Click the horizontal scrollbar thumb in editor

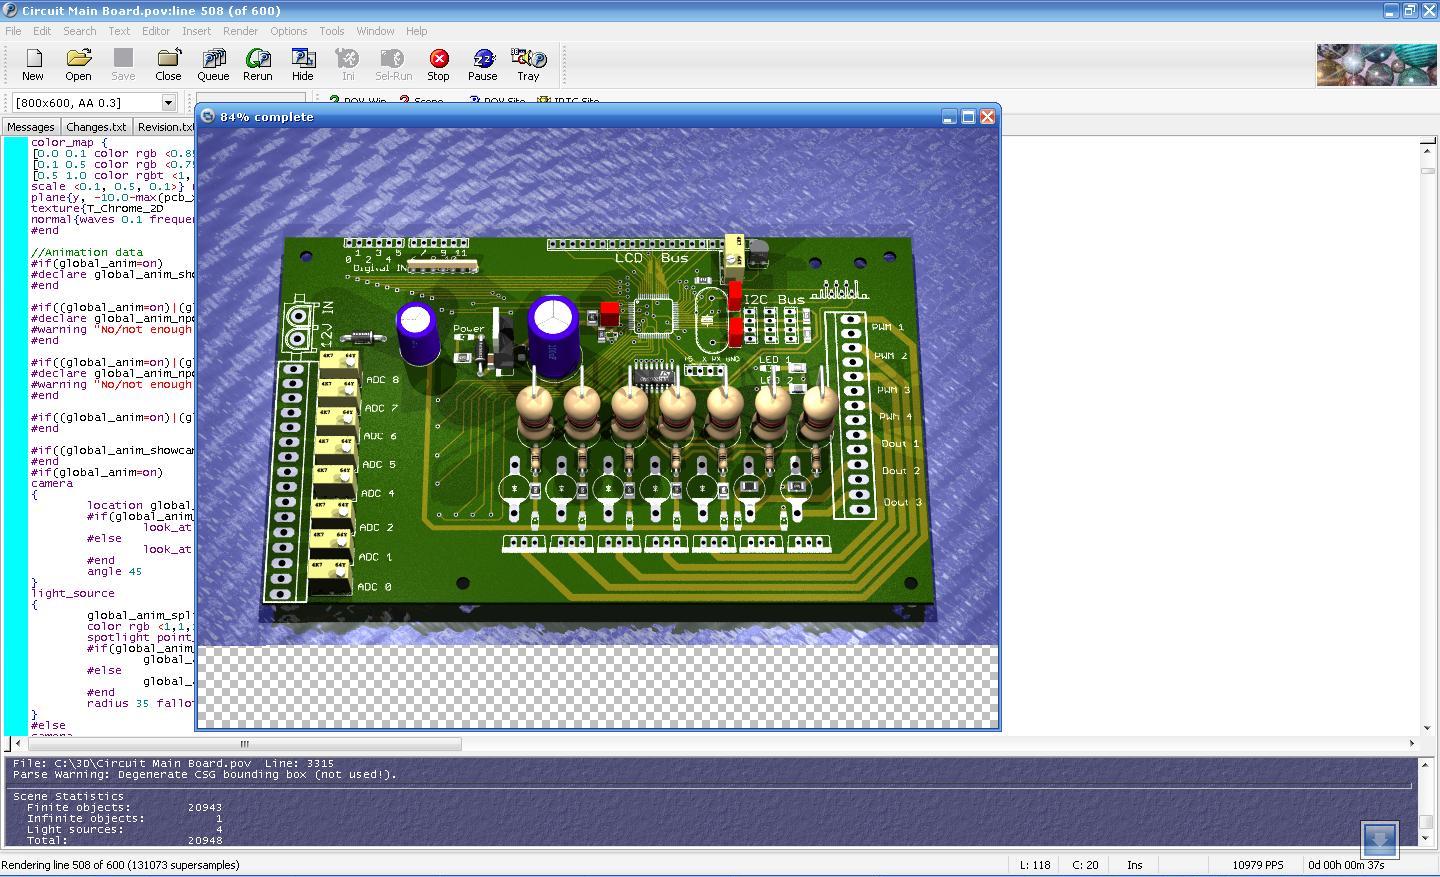point(244,744)
